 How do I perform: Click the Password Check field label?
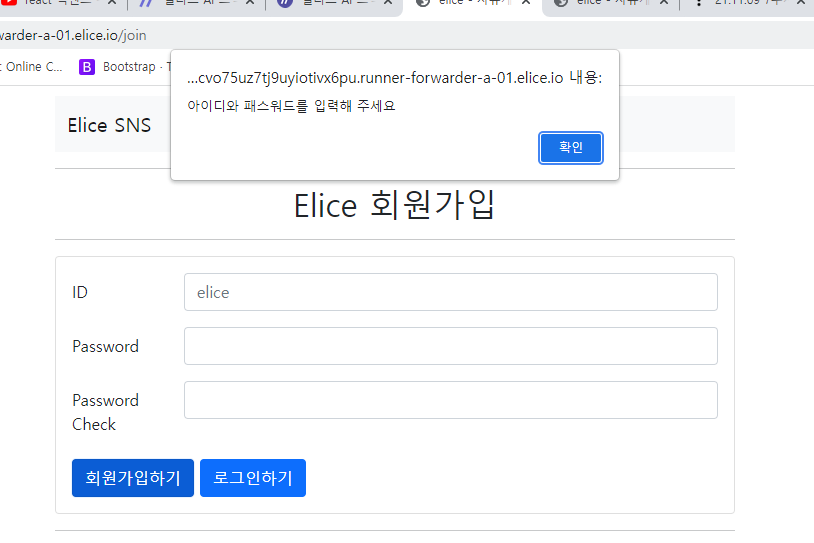[105, 412]
